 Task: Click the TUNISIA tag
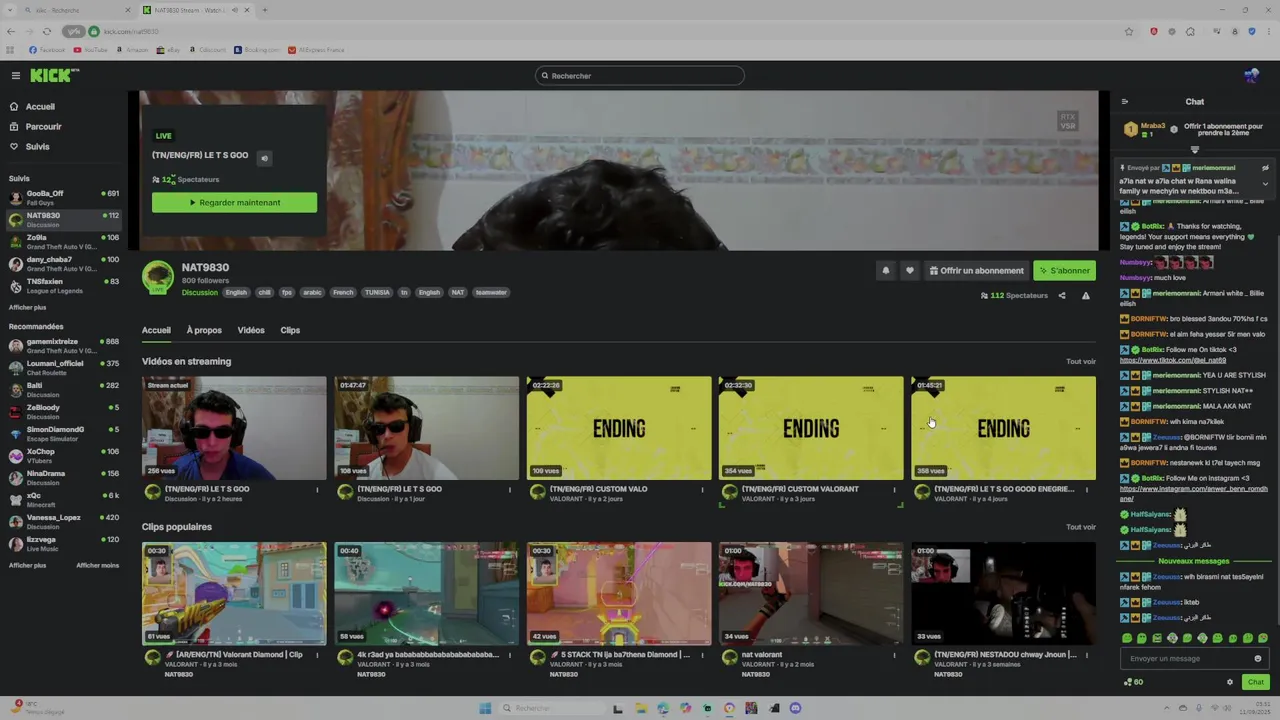(377, 293)
